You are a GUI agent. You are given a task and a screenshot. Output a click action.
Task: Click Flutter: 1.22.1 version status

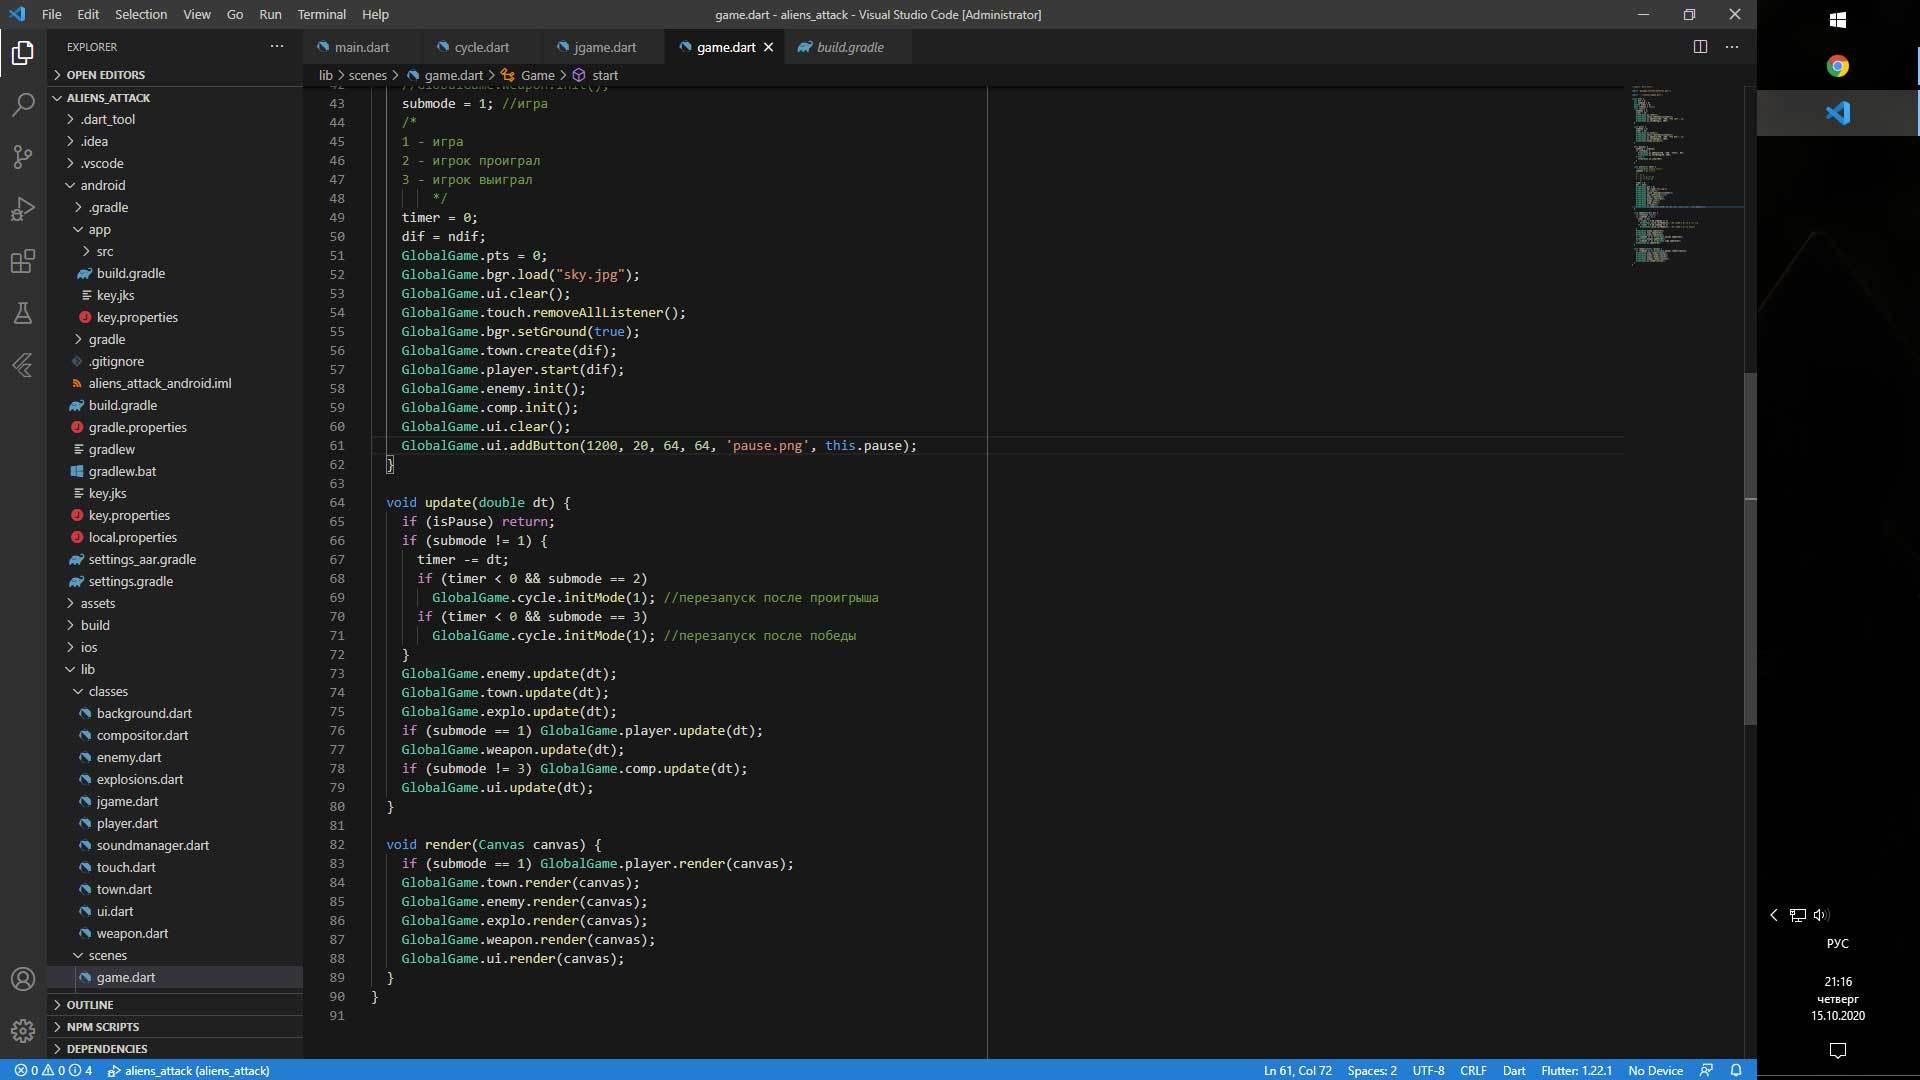(1576, 1070)
